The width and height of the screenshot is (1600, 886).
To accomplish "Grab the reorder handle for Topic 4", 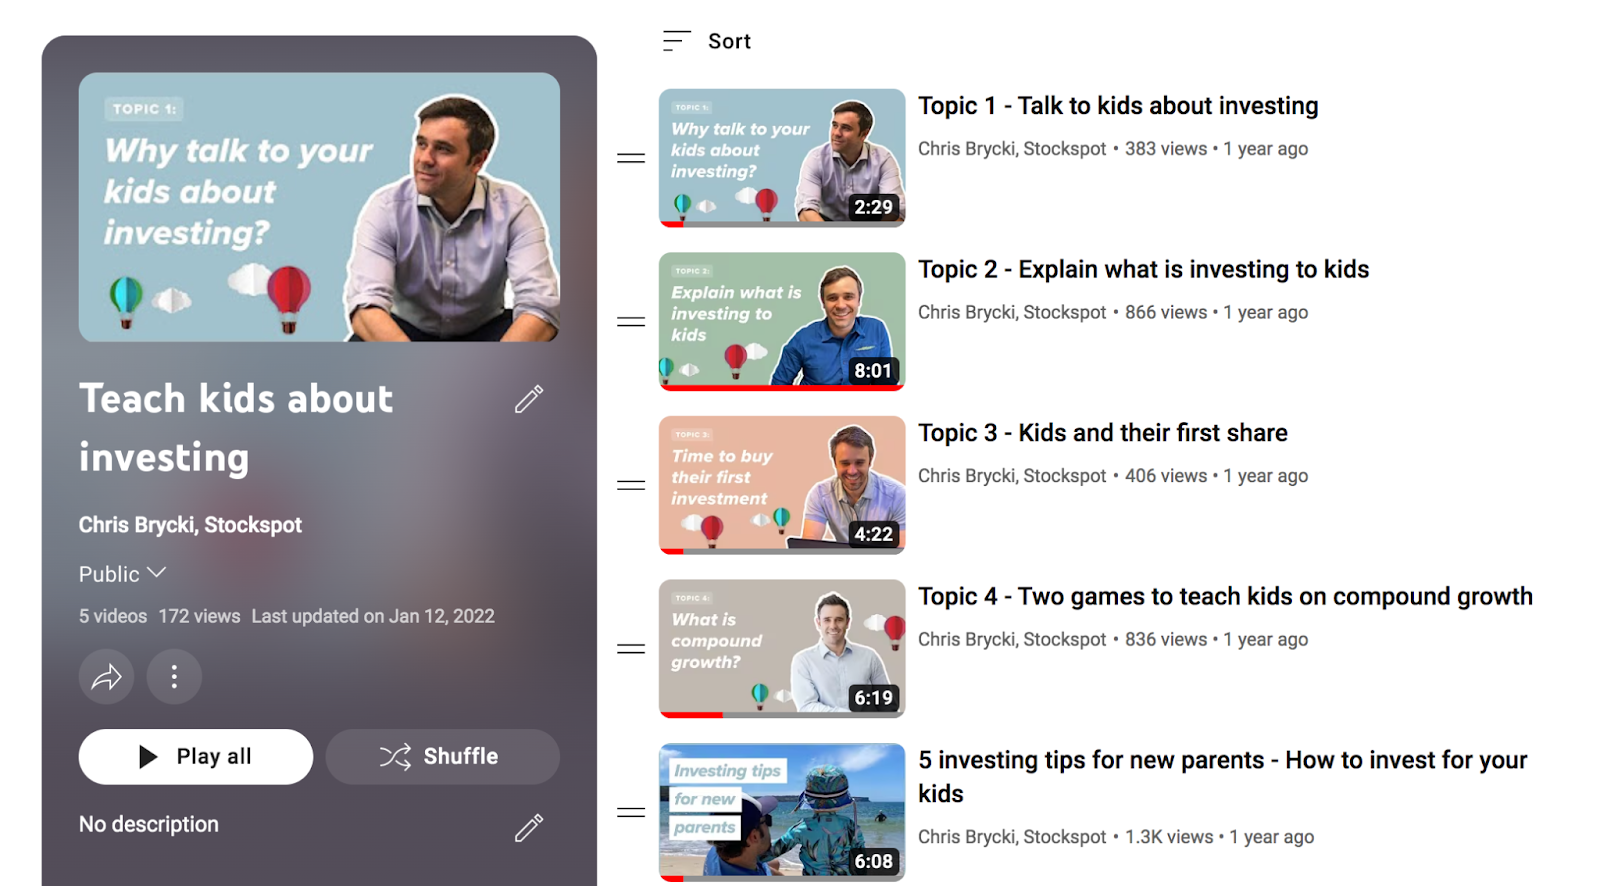I will pyautogui.click(x=631, y=649).
